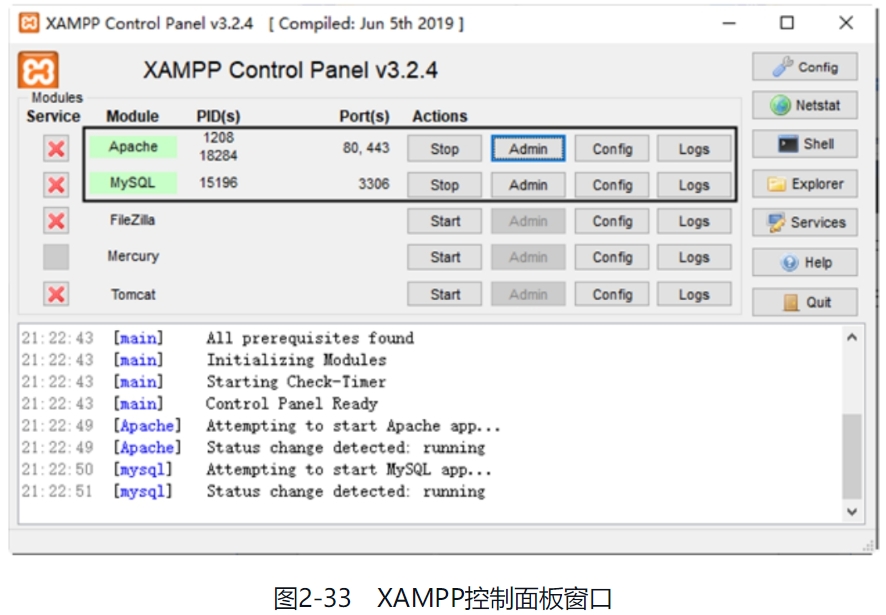Open the Shell terminal
886x615 pixels.
pos(804,144)
